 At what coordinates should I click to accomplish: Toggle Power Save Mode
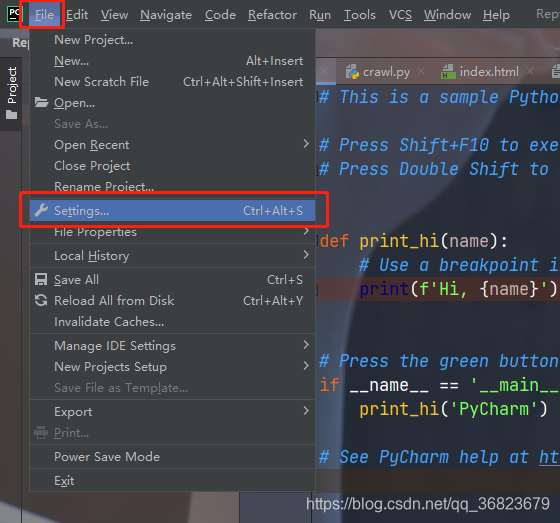coord(172,457)
